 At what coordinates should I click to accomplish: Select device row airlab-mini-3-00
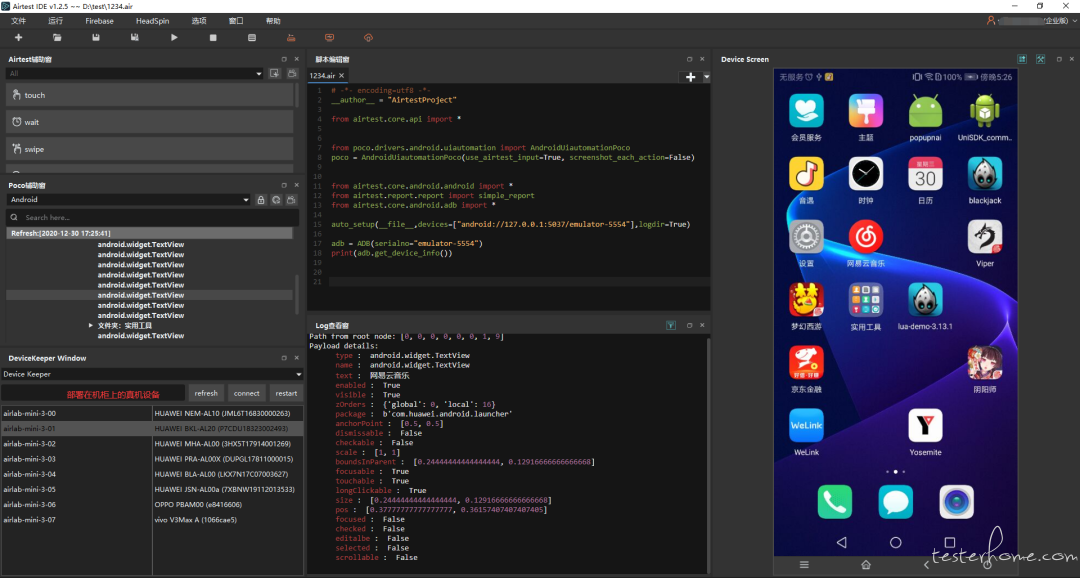(152, 413)
